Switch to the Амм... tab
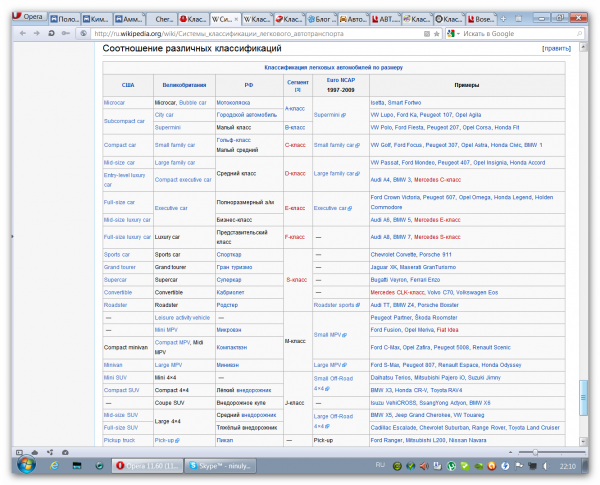The image size is (600, 485). coord(130,19)
